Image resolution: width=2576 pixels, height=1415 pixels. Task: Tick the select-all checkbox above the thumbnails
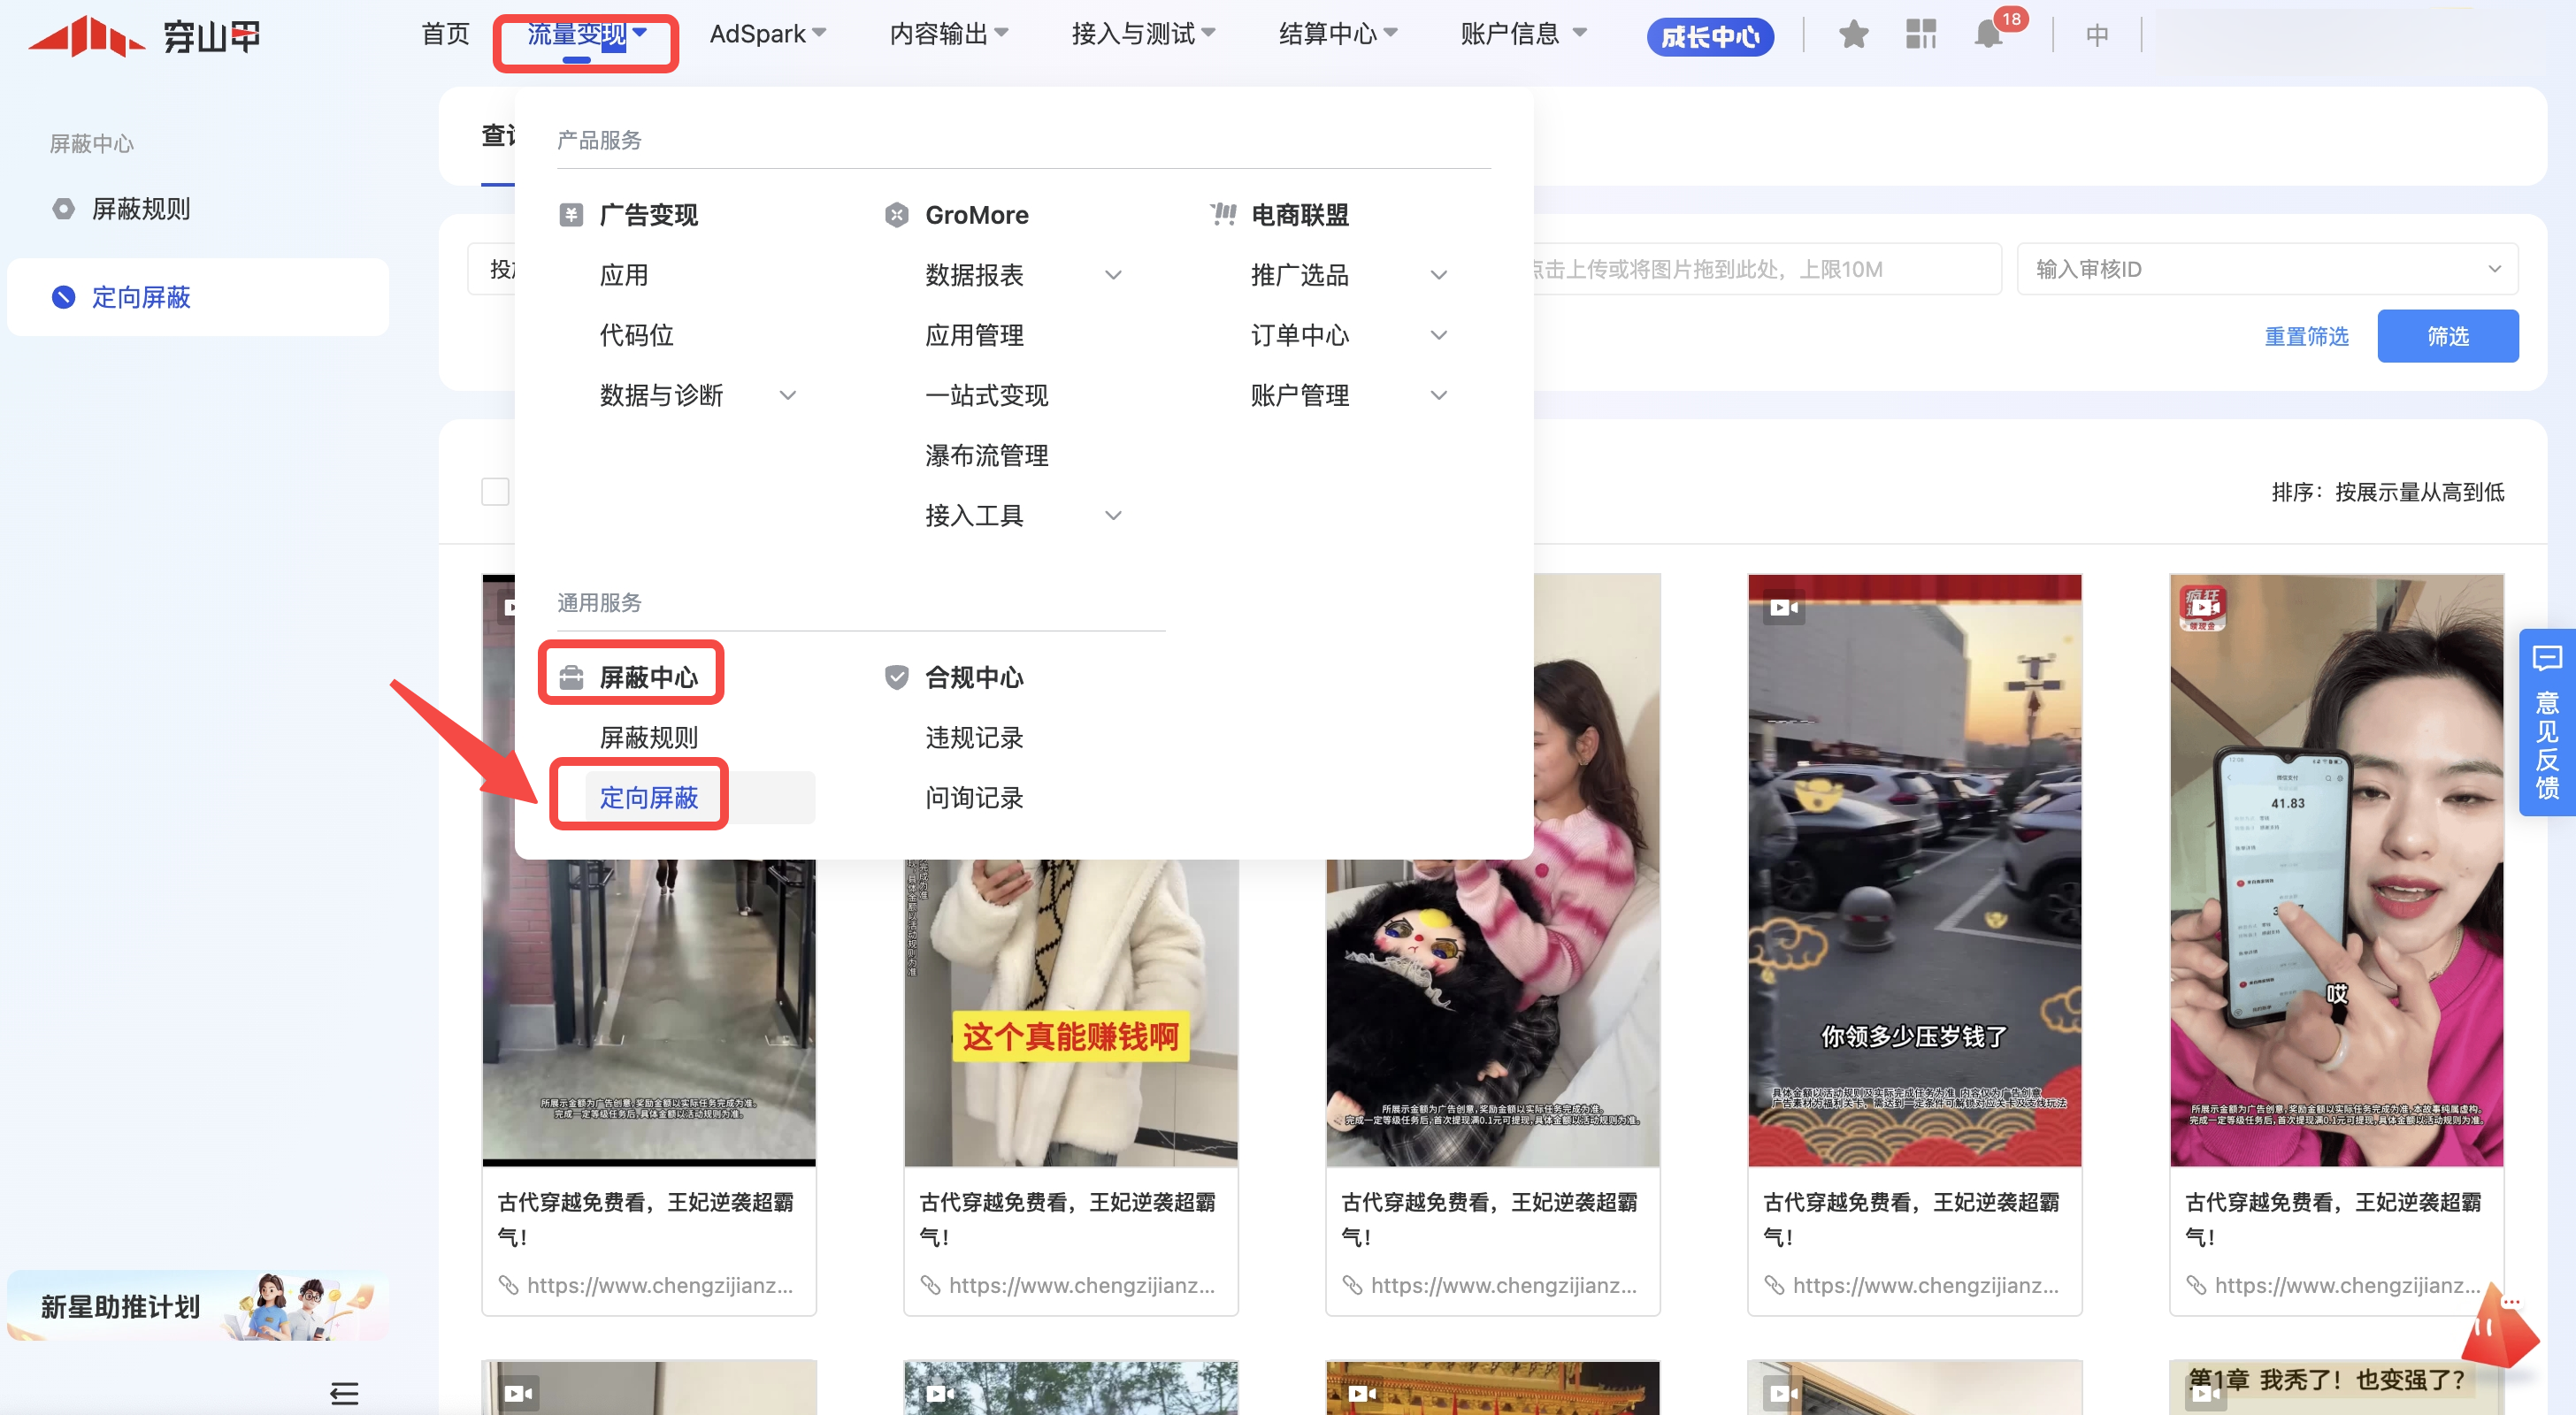(495, 492)
